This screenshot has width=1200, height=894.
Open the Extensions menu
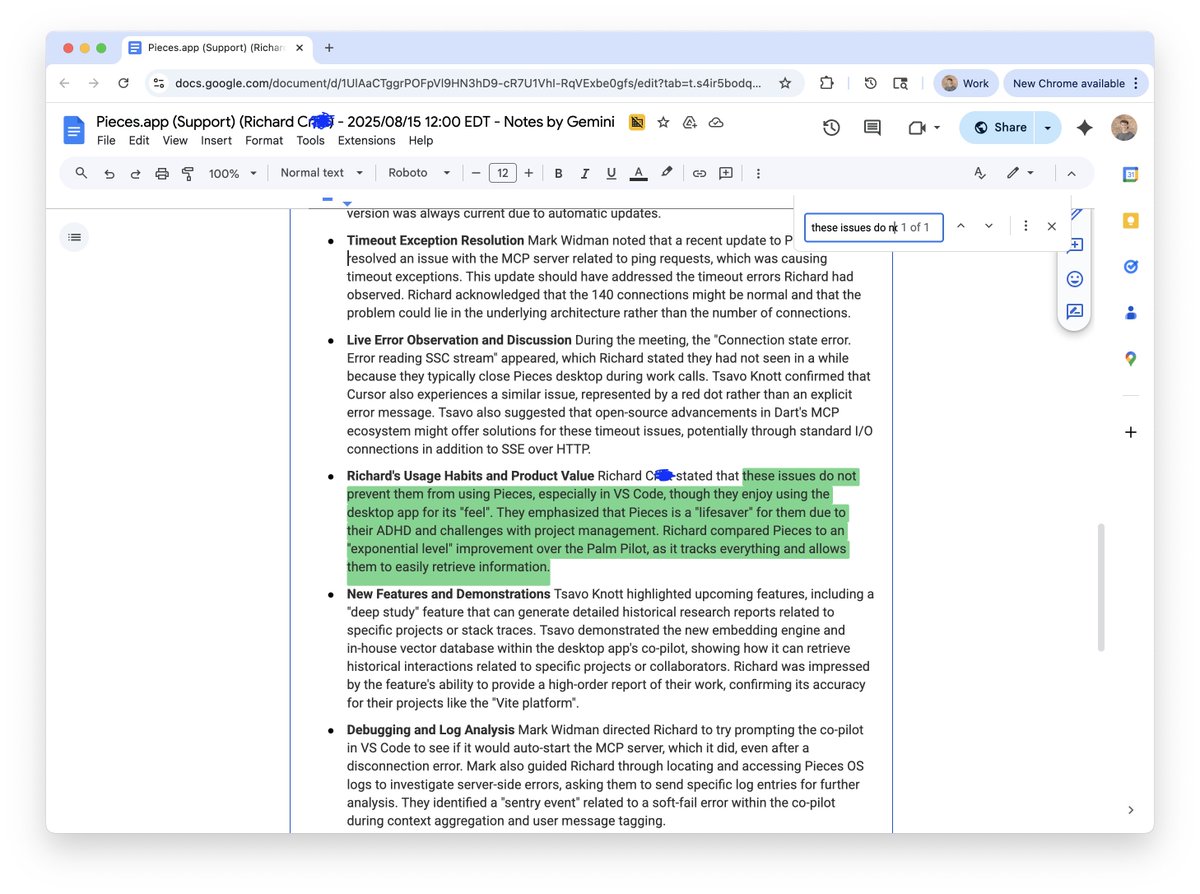367,141
